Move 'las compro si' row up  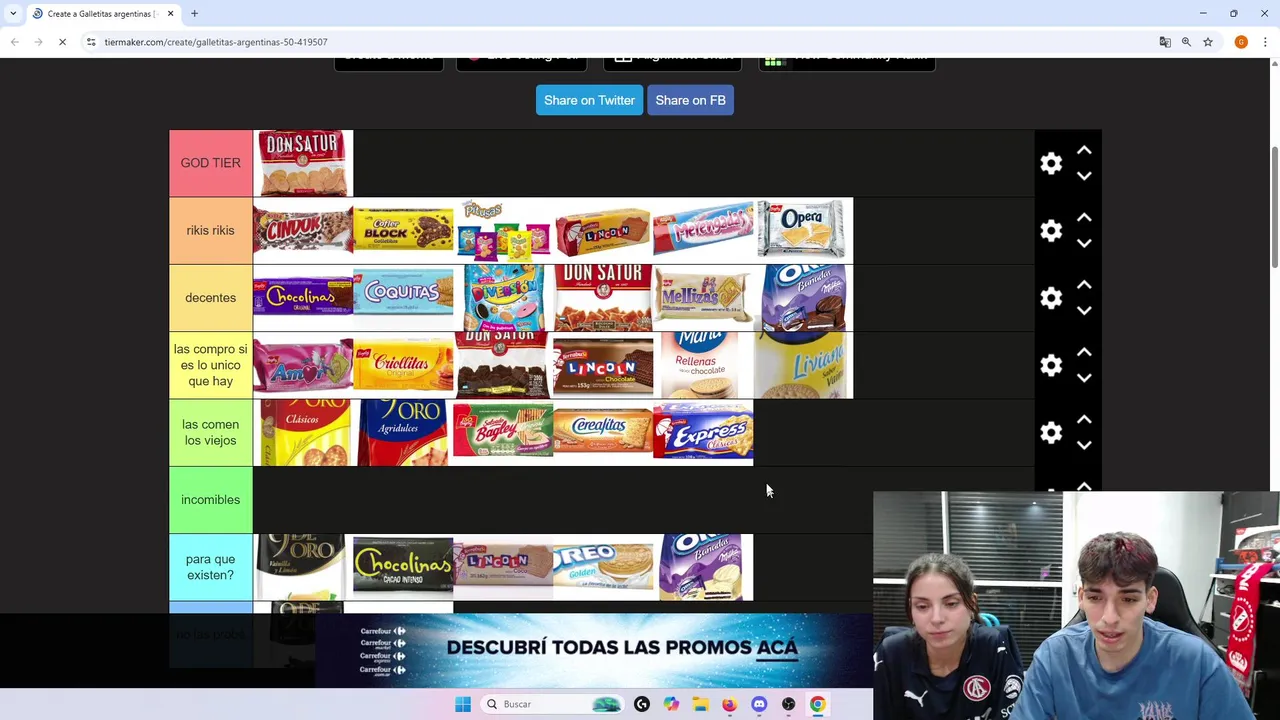pyautogui.click(x=1084, y=352)
